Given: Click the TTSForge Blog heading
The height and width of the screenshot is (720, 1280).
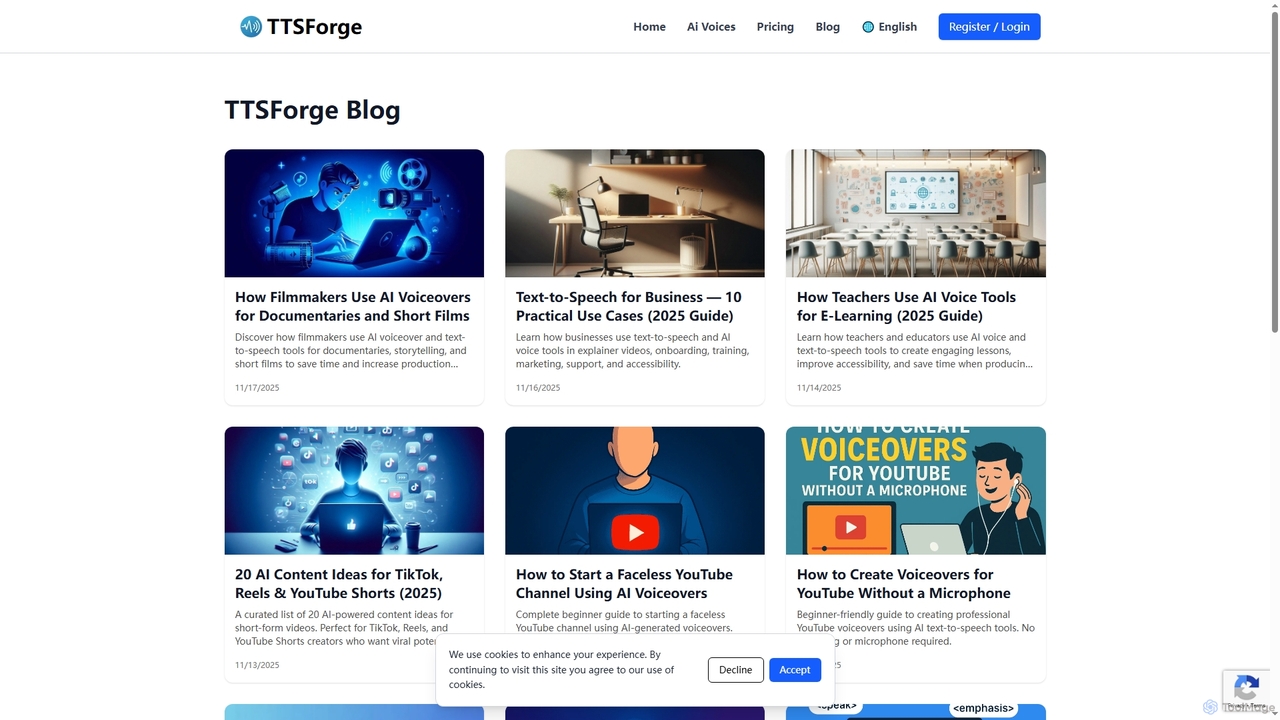Looking at the screenshot, I should [x=312, y=110].
